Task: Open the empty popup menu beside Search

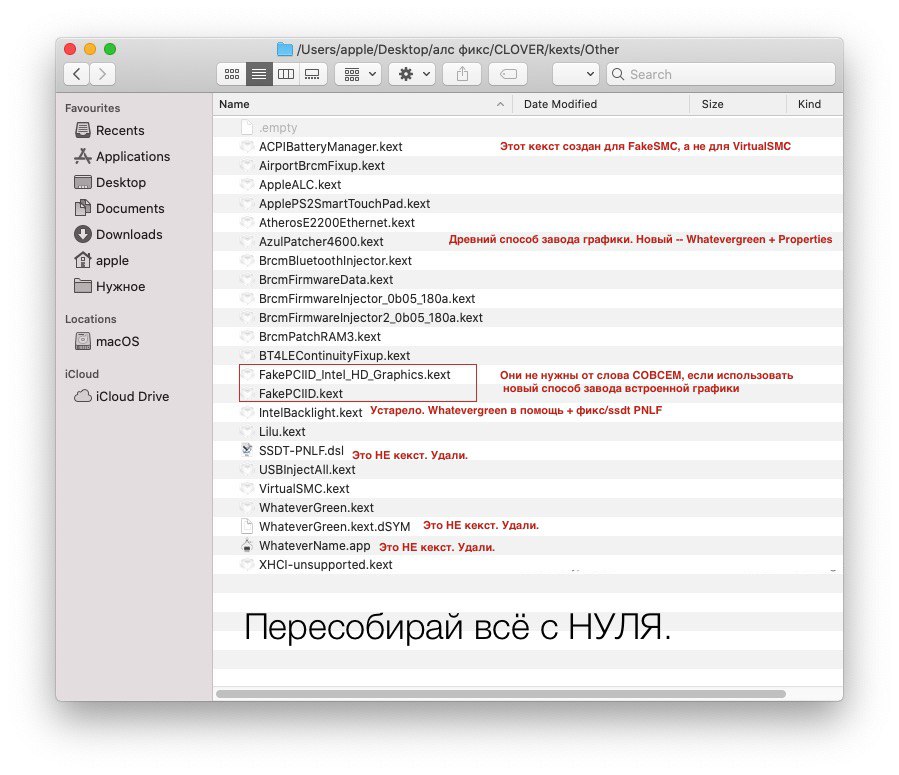Action: point(576,74)
